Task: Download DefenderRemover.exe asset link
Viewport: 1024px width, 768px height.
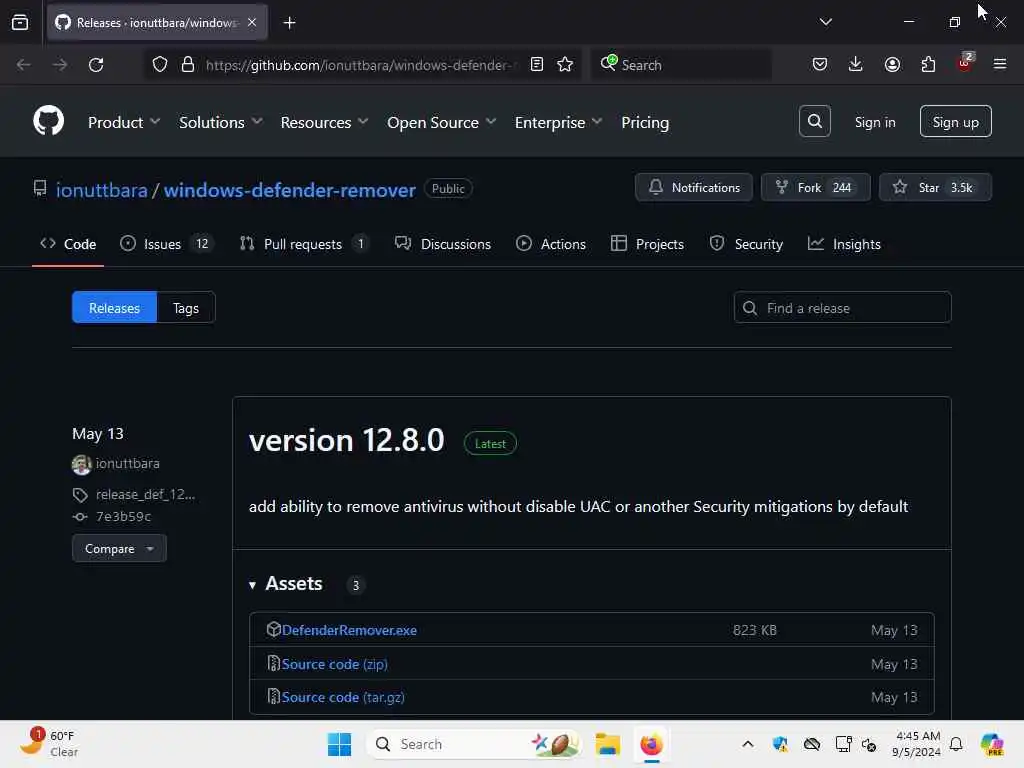Action: pos(349,630)
